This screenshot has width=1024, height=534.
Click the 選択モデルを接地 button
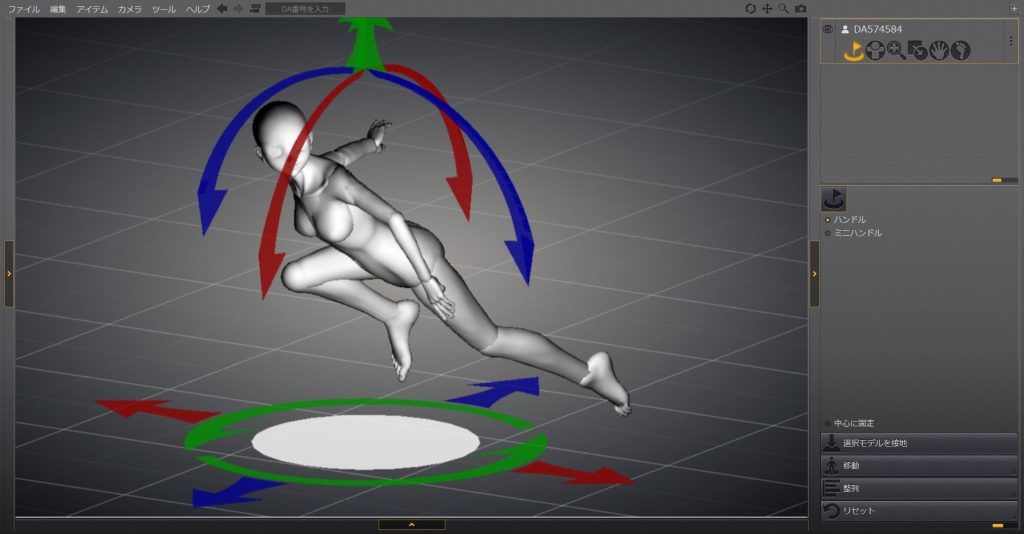click(x=919, y=443)
